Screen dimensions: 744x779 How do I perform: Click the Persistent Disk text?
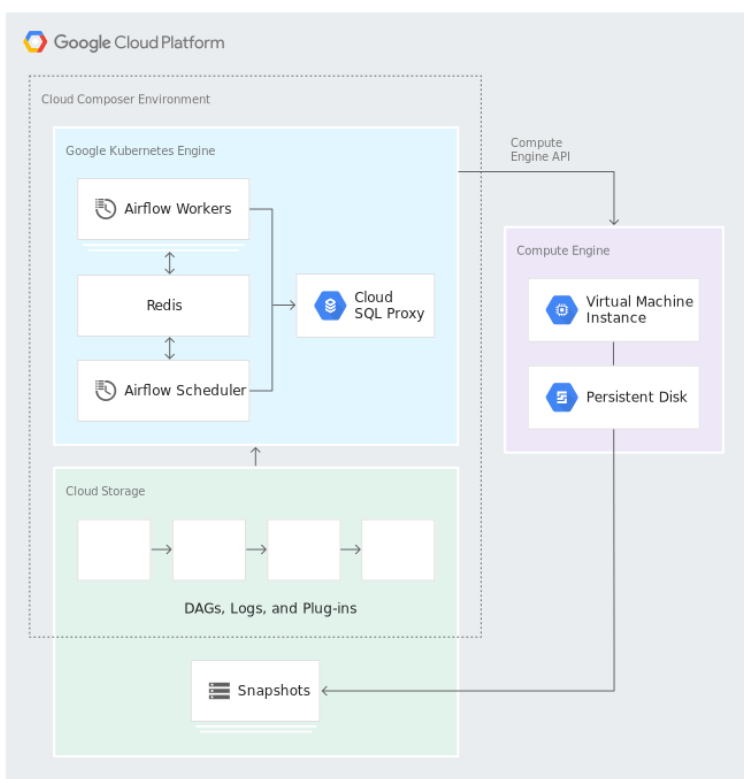click(x=637, y=397)
